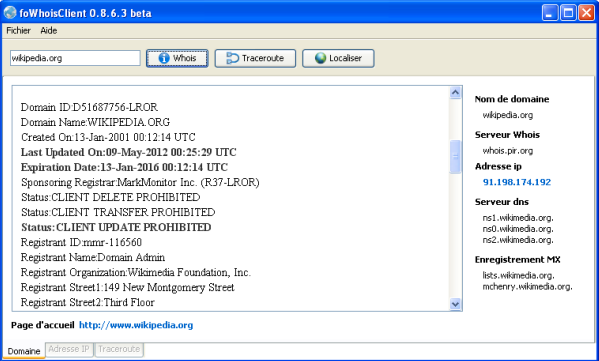Click the 'Serveur Whois' heading

507,134
